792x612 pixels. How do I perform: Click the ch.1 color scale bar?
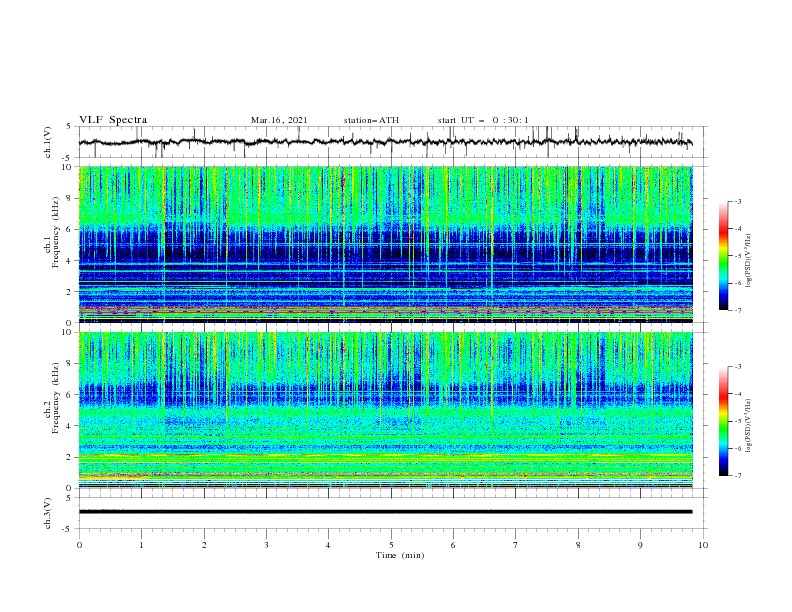tap(723, 256)
